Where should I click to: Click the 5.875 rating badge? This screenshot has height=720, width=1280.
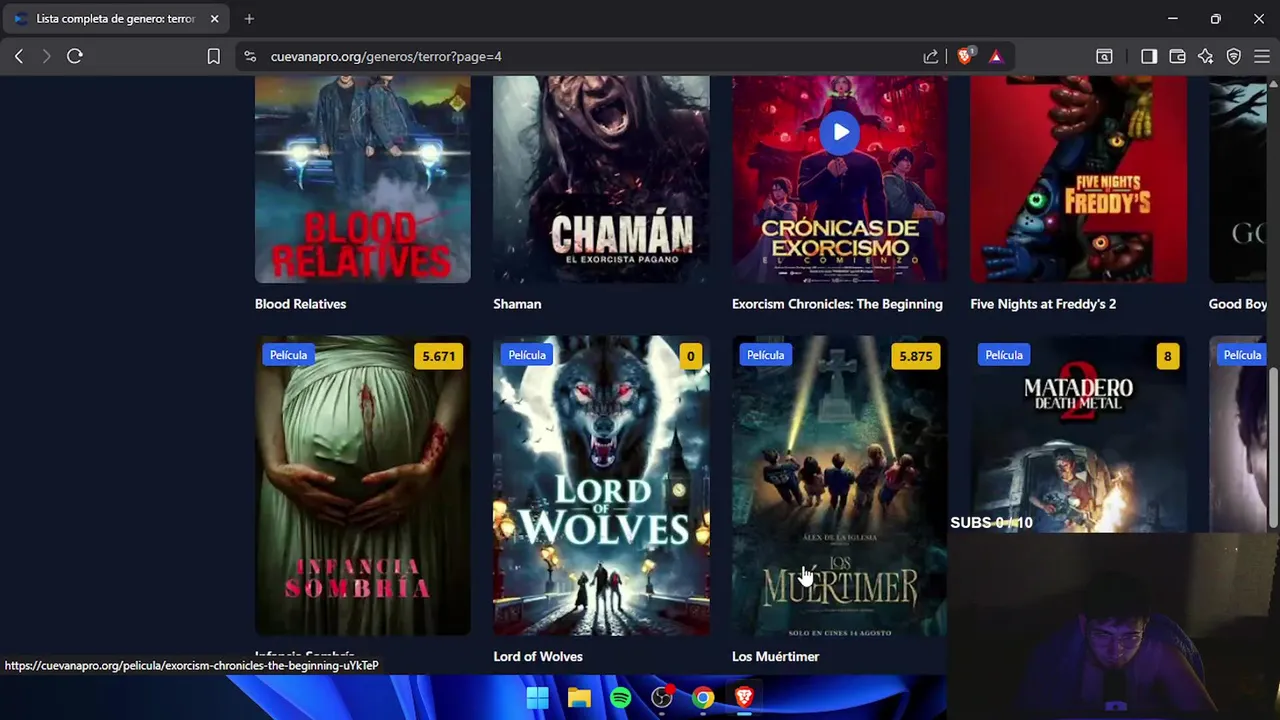[x=915, y=356]
